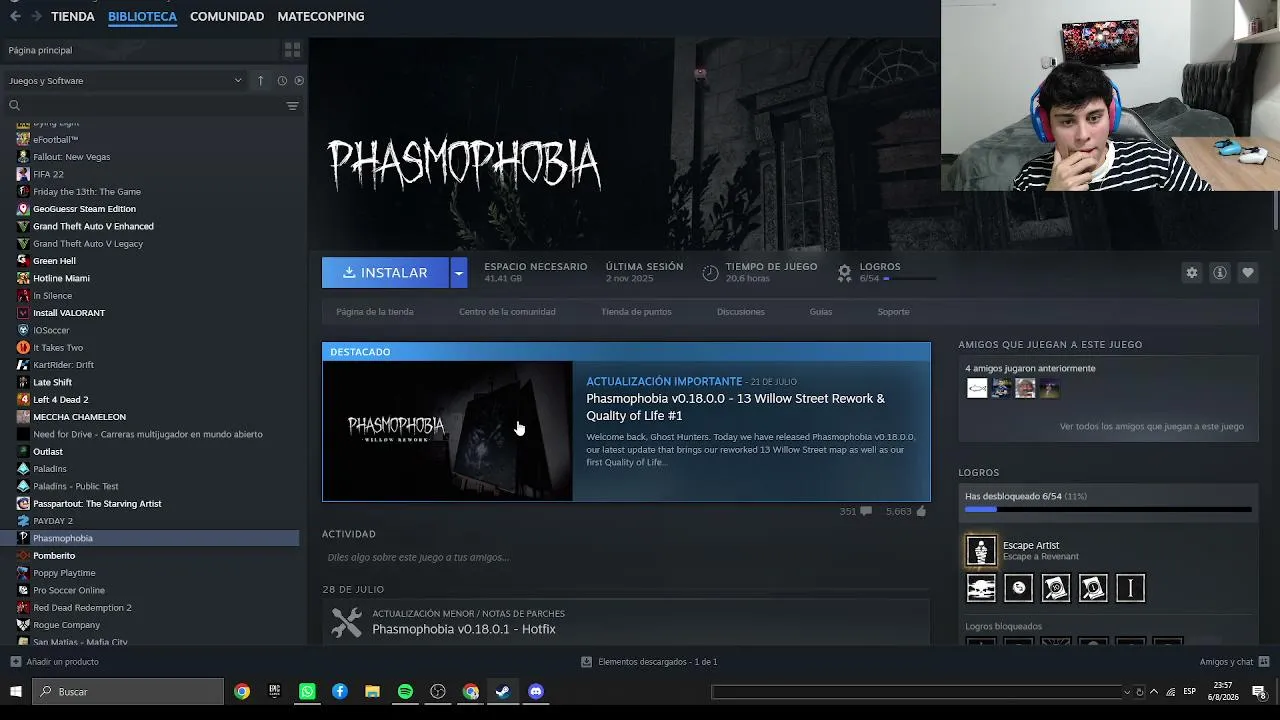Open the COMUNIDAD tab
Screen dimensions: 1280x720
click(227, 16)
